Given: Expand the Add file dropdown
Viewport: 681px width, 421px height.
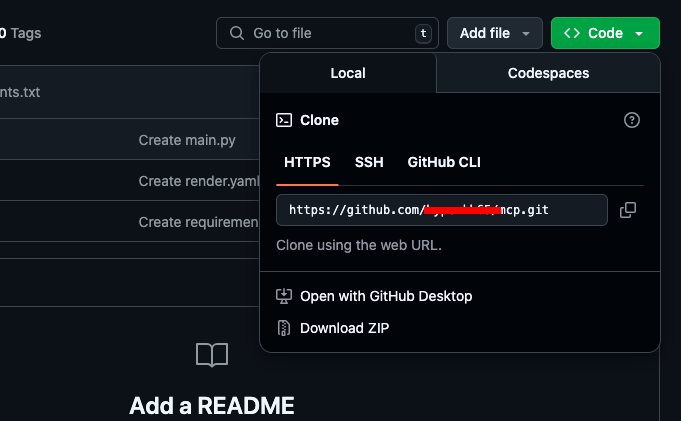Looking at the screenshot, I should point(495,33).
